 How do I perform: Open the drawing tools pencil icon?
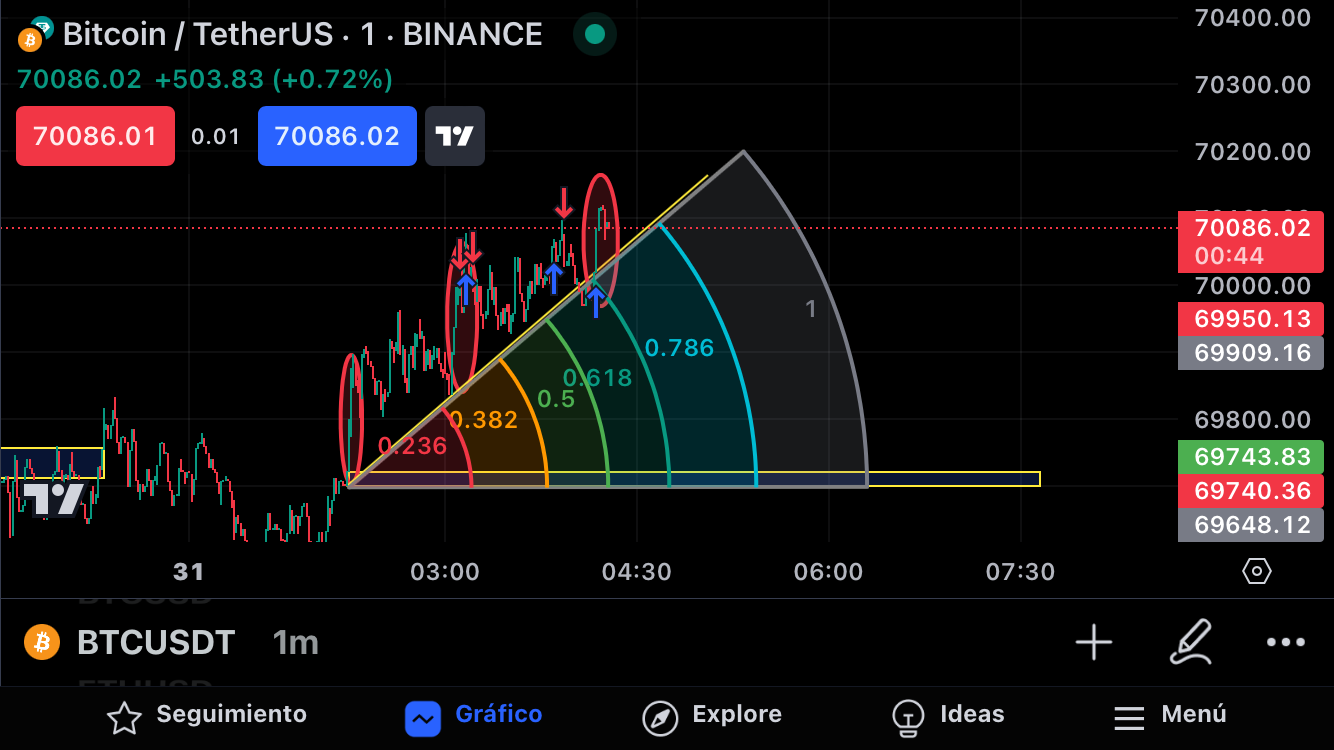pyautogui.click(x=1191, y=642)
